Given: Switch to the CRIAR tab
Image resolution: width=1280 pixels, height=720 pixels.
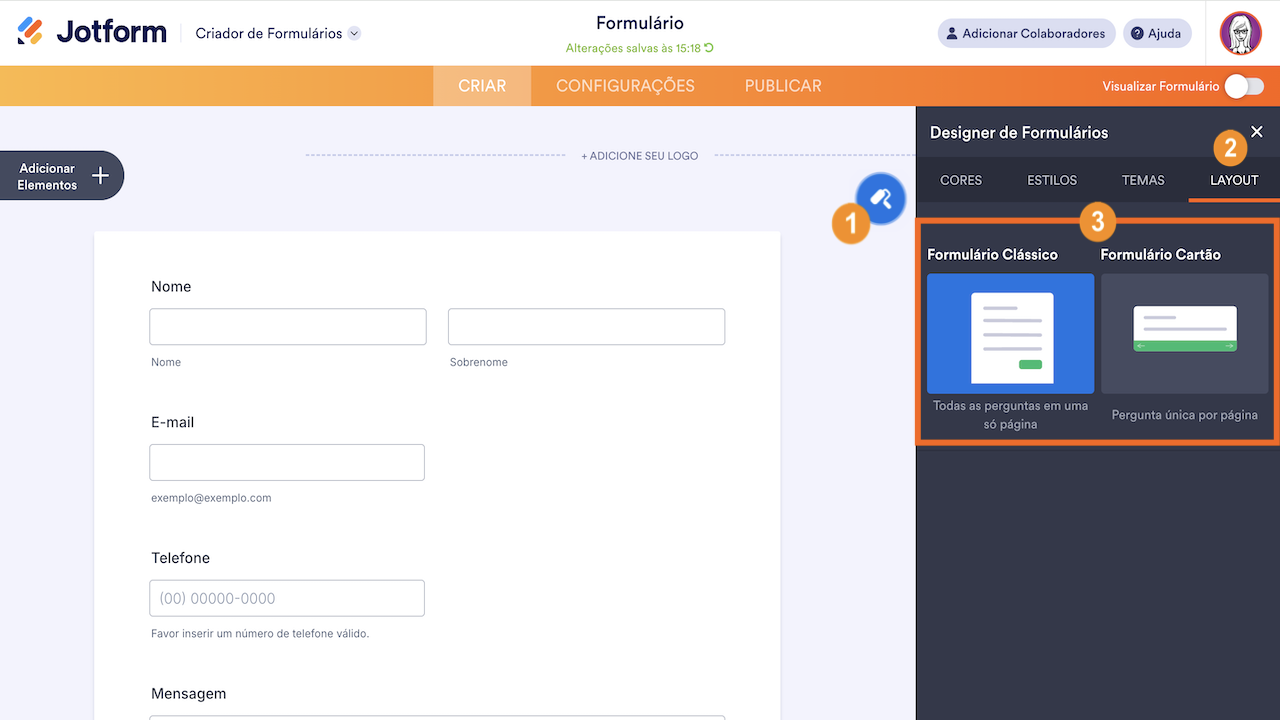Looking at the screenshot, I should point(482,86).
